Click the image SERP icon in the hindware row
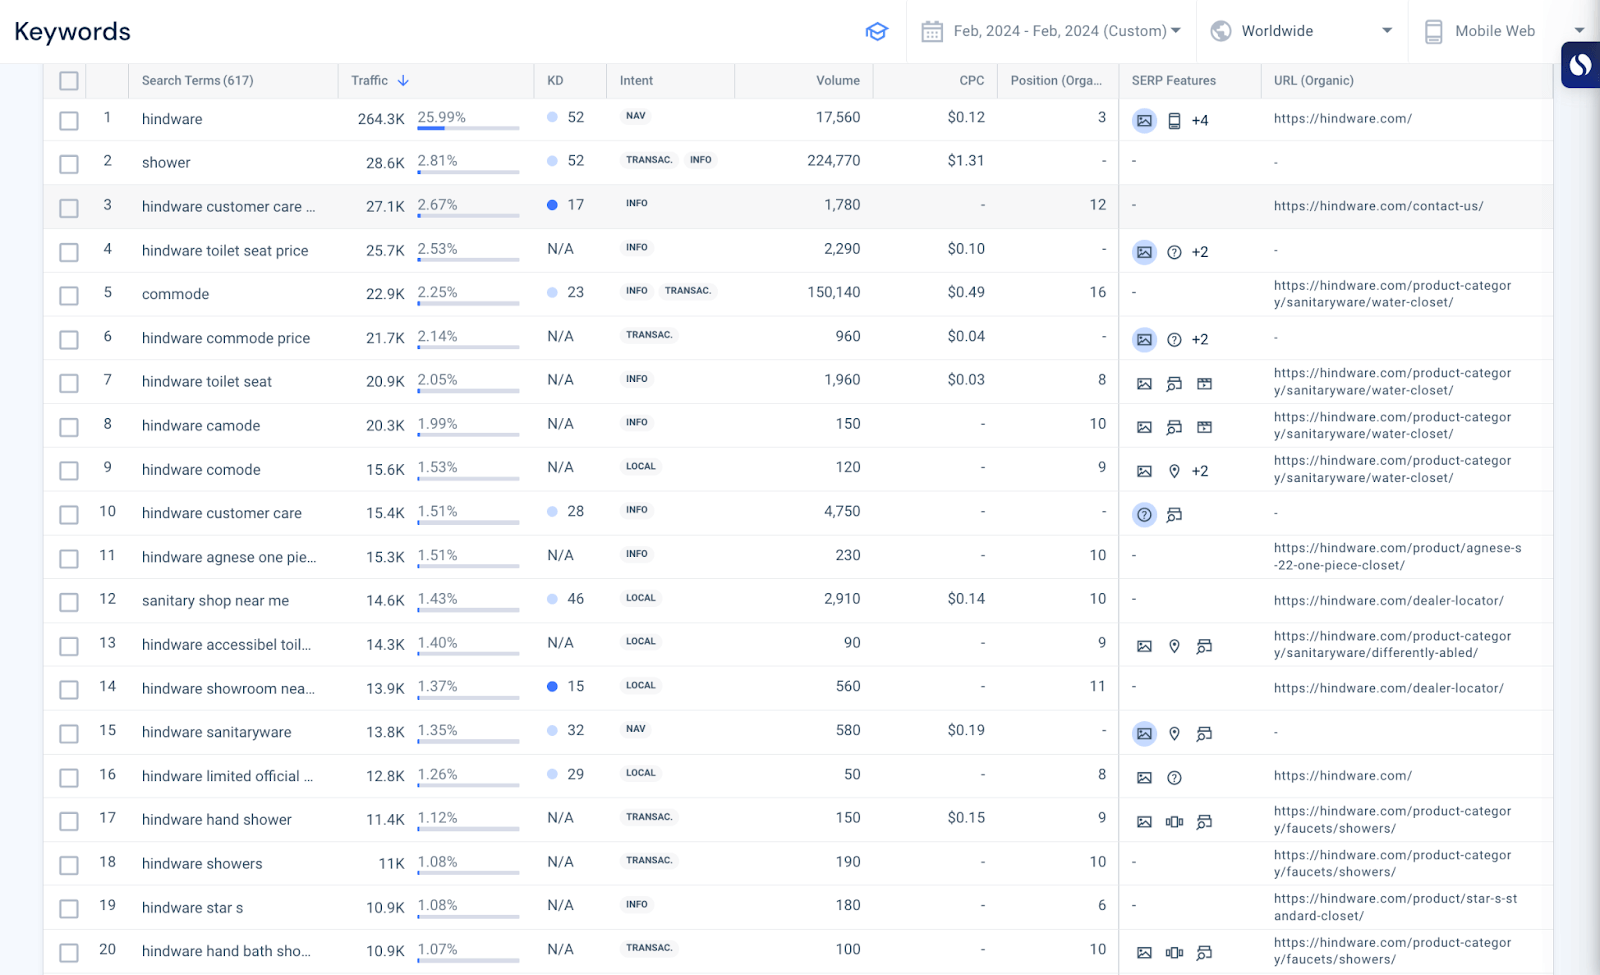Image resolution: width=1600 pixels, height=975 pixels. (1144, 121)
